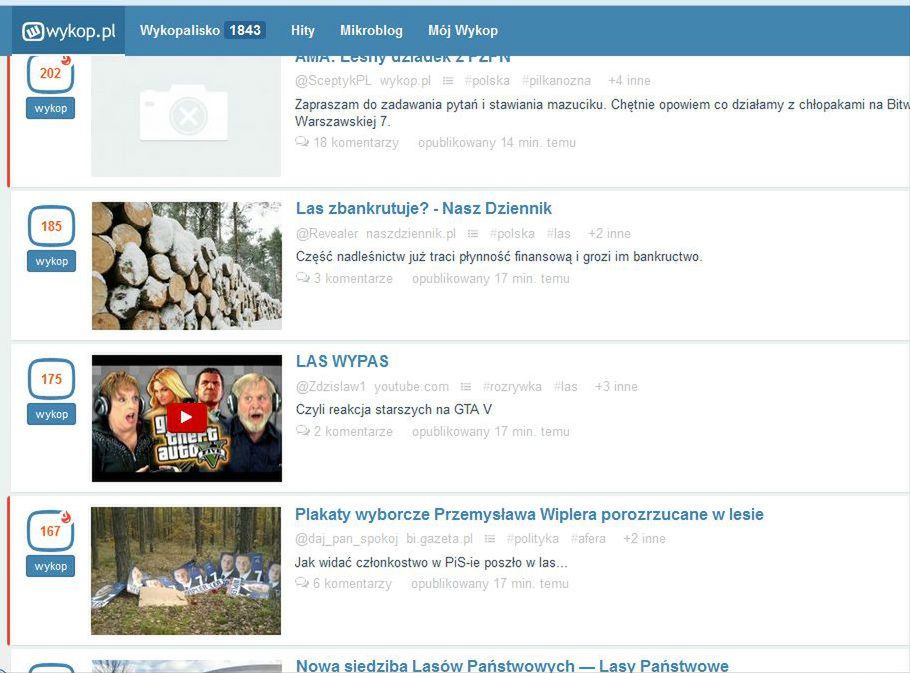
Task: Open 'Las zbankrutuje? - Nasz Dziennik' headline
Action: [x=424, y=208]
